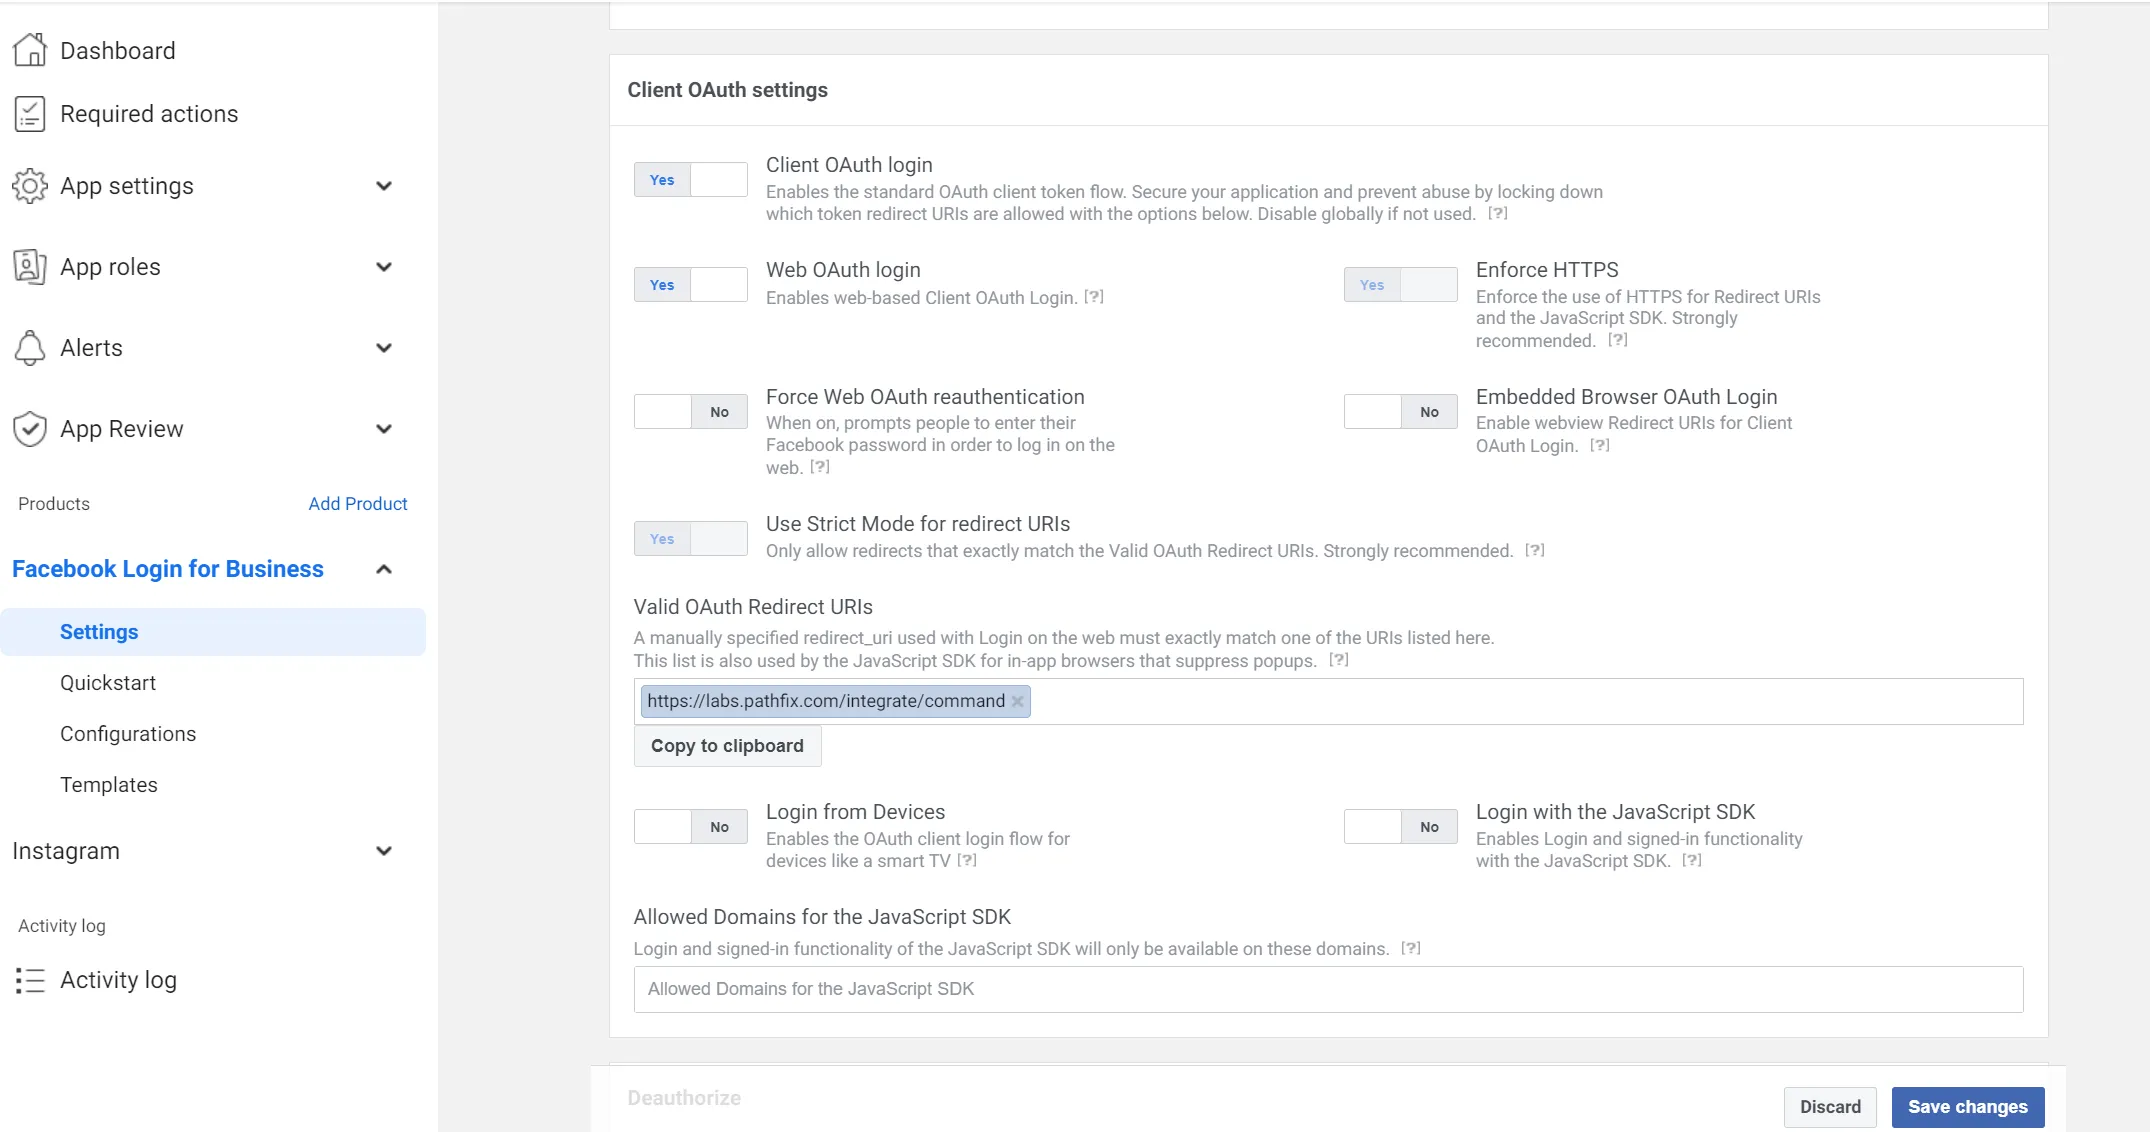Expand Alerts section chevron

tap(384, 348)
